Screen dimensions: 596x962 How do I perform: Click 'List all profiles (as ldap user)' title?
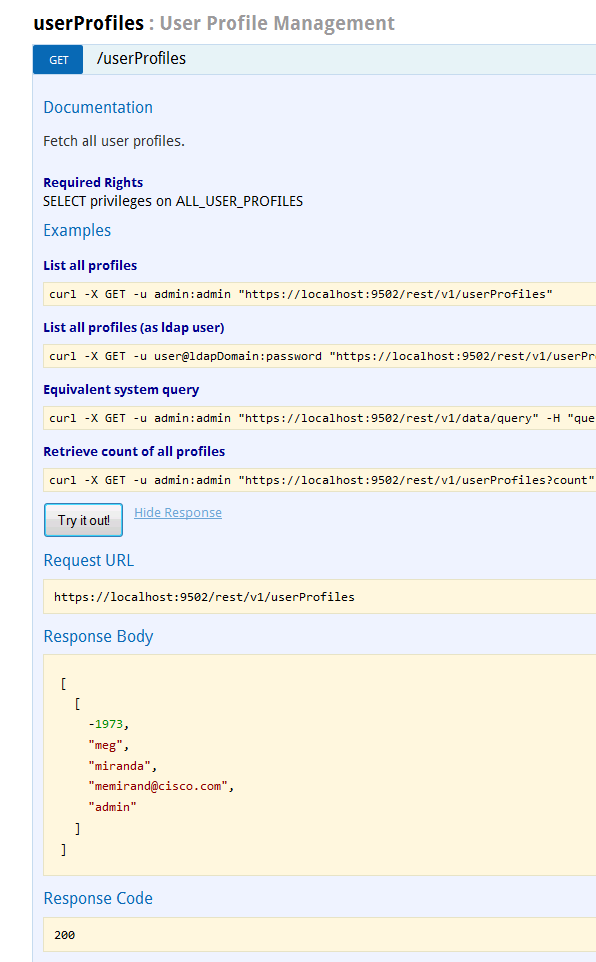tap(133, 328)
